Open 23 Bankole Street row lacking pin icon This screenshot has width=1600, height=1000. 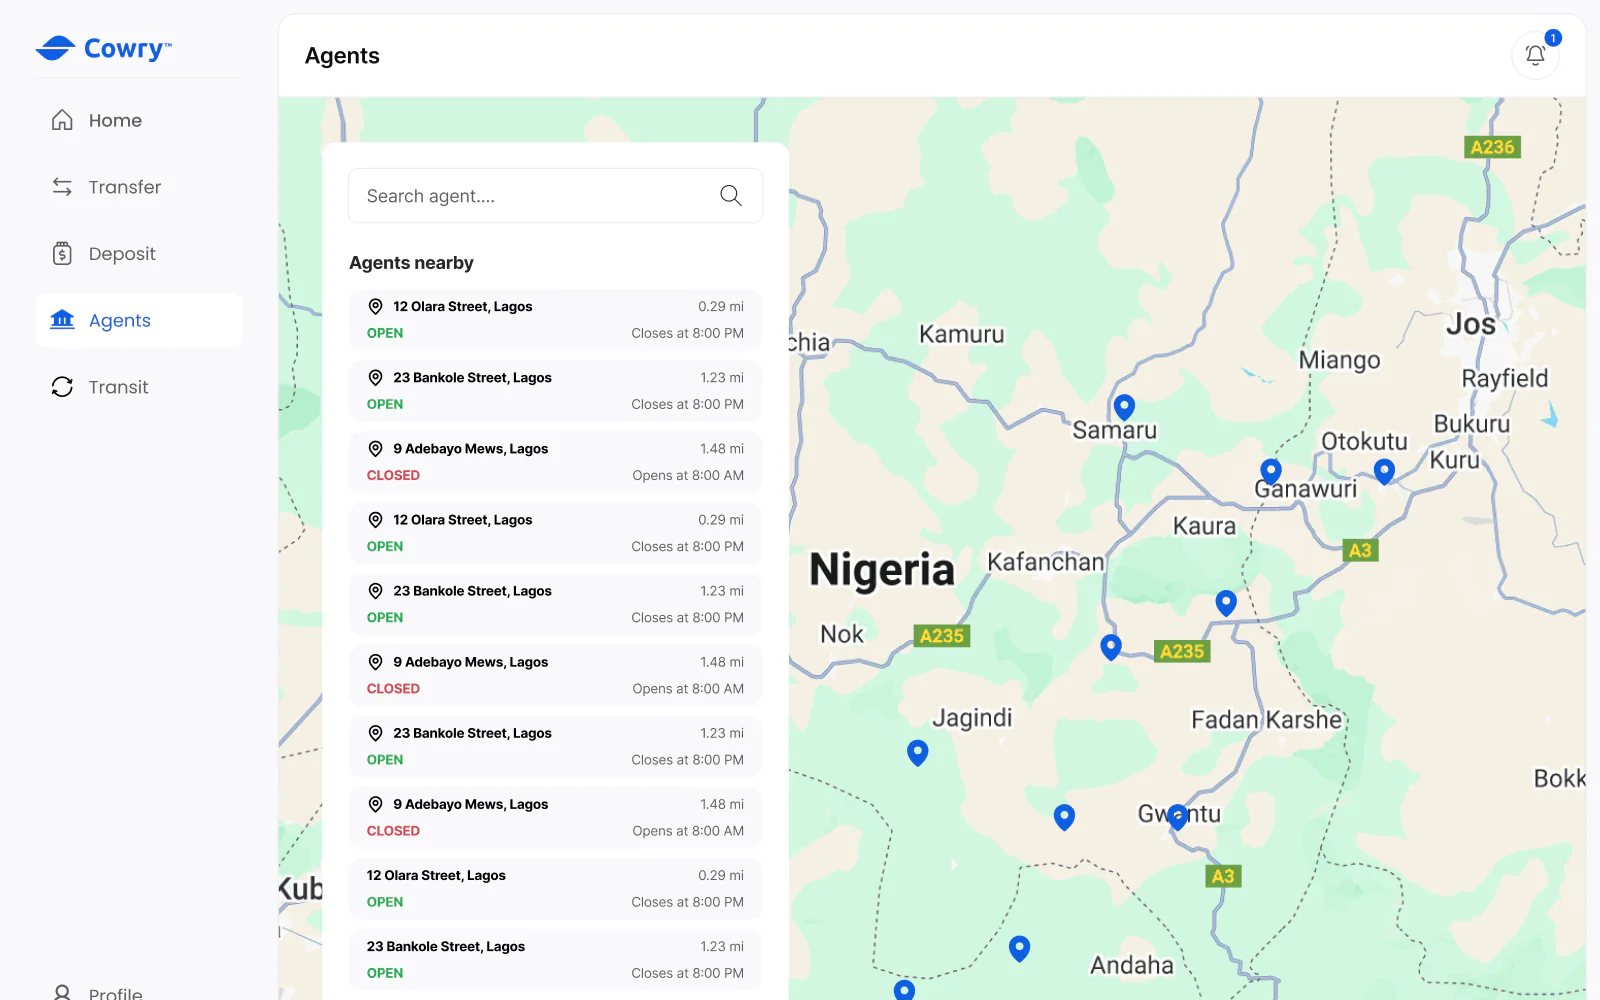pos(555,960)
